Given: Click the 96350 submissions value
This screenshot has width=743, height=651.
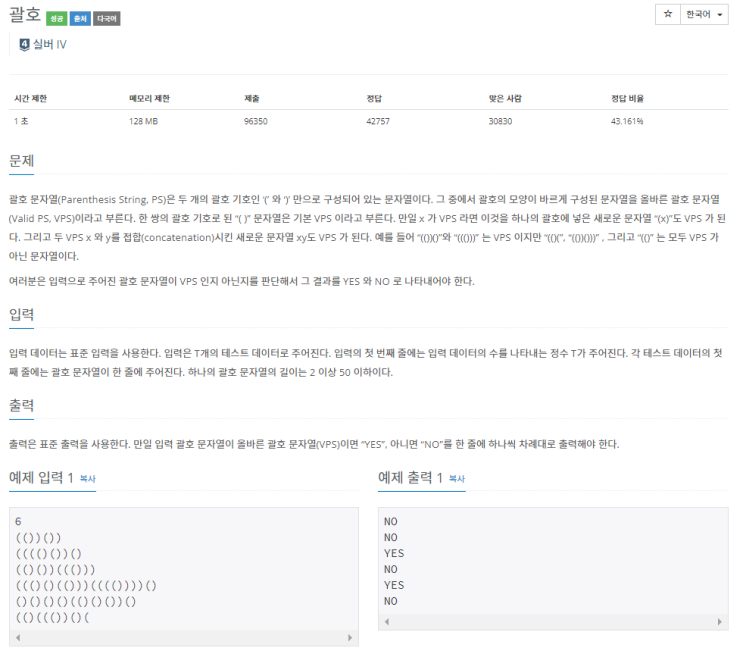Looking at the screenshot, I should tap(256, 121).
